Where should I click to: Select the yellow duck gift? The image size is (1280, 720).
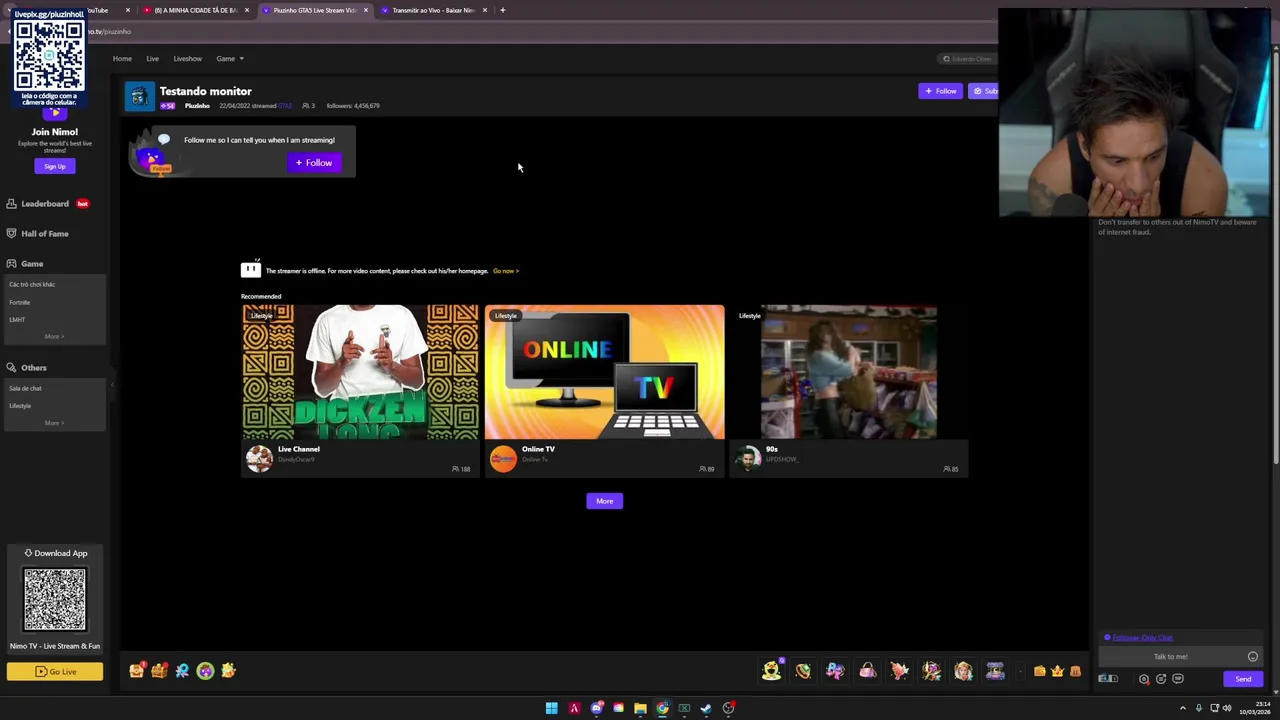point(771,671)
